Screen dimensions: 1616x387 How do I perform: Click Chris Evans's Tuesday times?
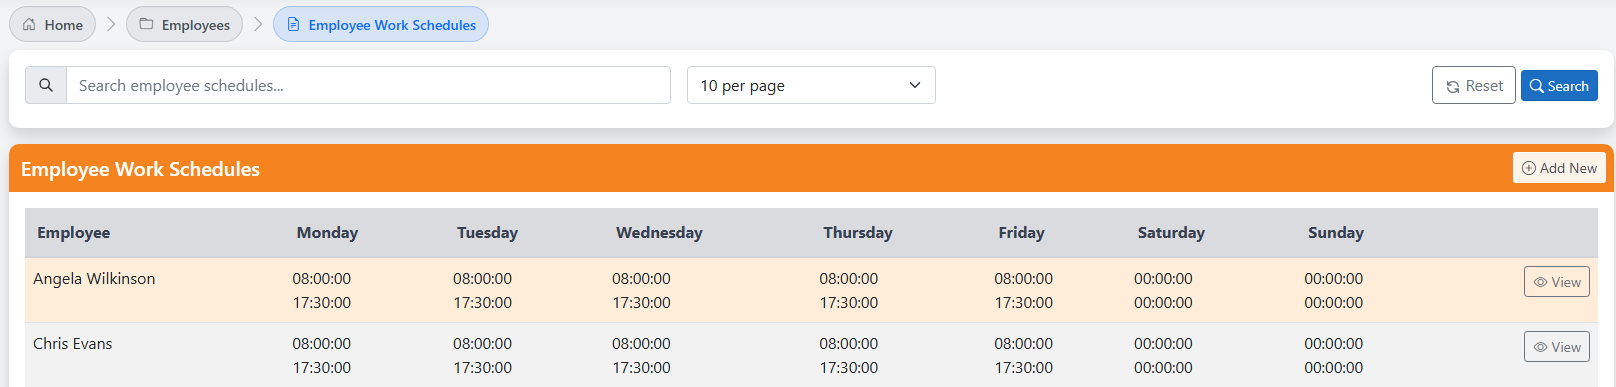[x=482, y=355]
